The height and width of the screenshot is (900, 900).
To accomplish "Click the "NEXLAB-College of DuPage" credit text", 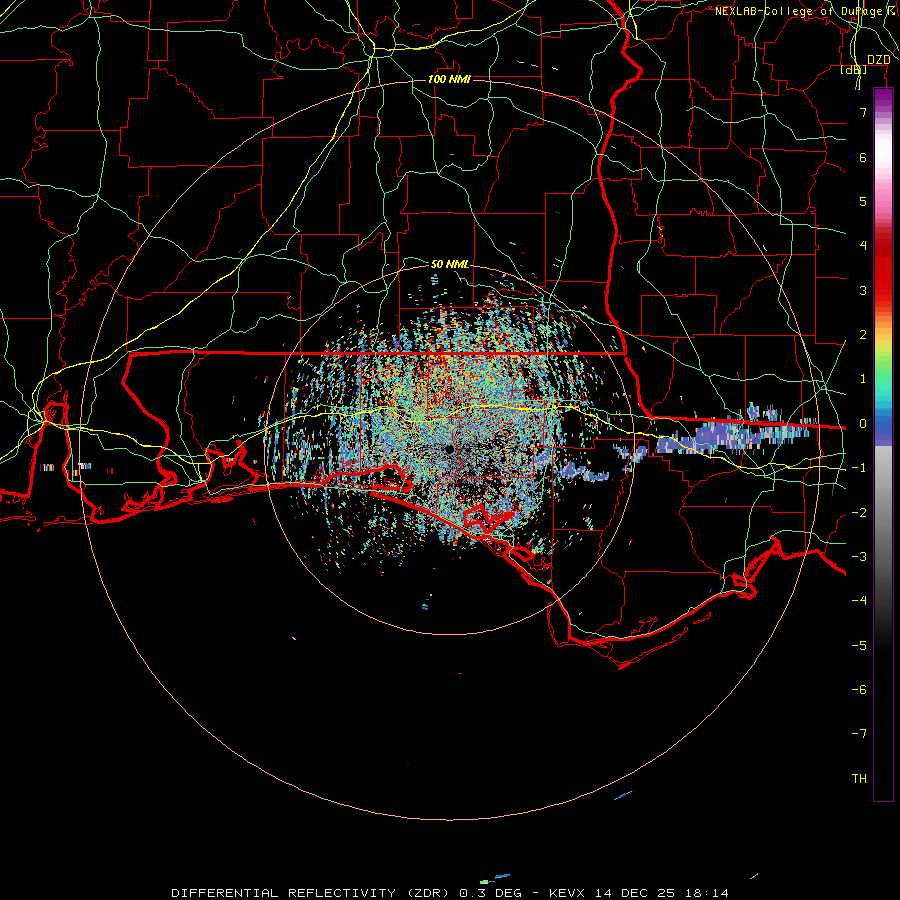I will tap(798, 11).
